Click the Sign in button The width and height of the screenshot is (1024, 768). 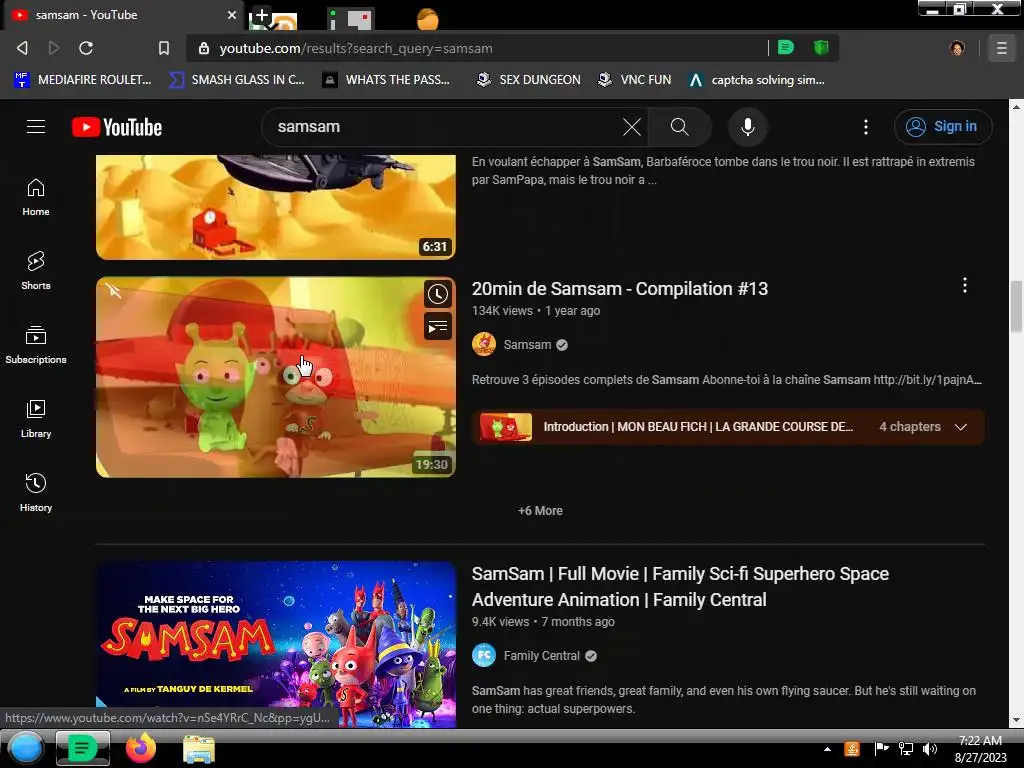click(942, 127)
